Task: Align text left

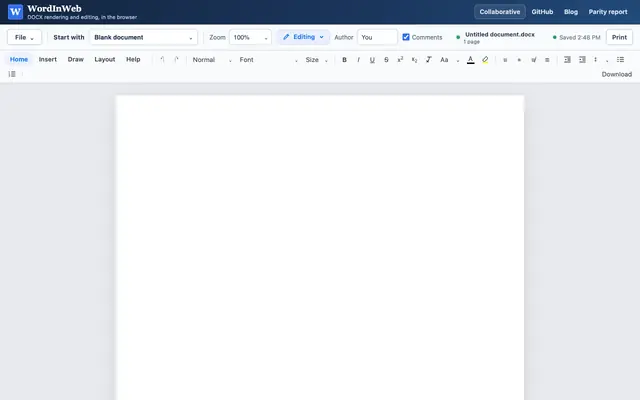Action: coord(505,60)
